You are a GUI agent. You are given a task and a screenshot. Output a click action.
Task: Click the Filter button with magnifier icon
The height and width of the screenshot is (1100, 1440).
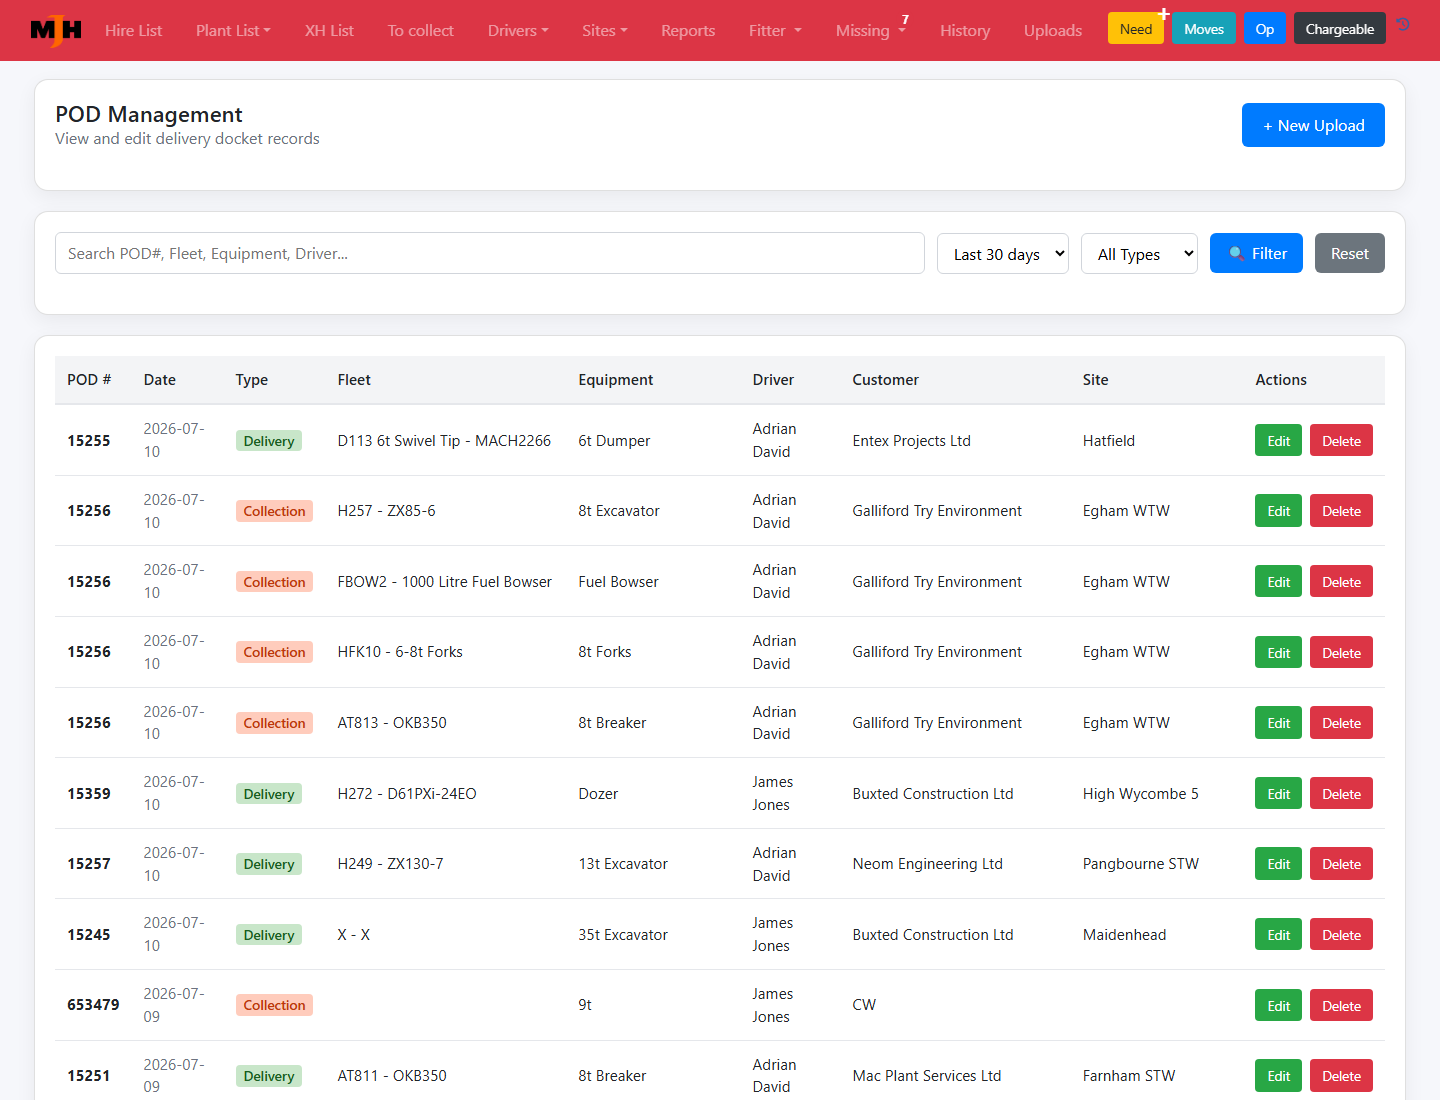click(x=1256, y=253)
